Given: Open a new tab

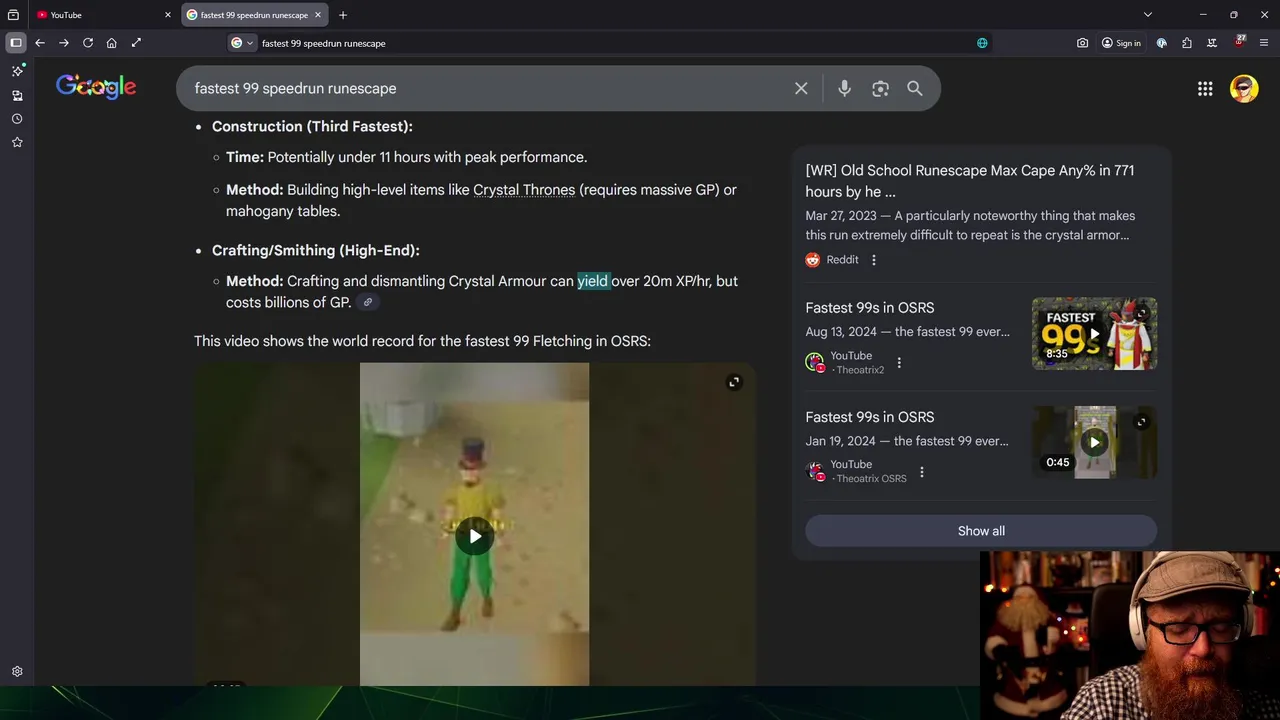Looking at the screenshot, I should tap(343, 15).
